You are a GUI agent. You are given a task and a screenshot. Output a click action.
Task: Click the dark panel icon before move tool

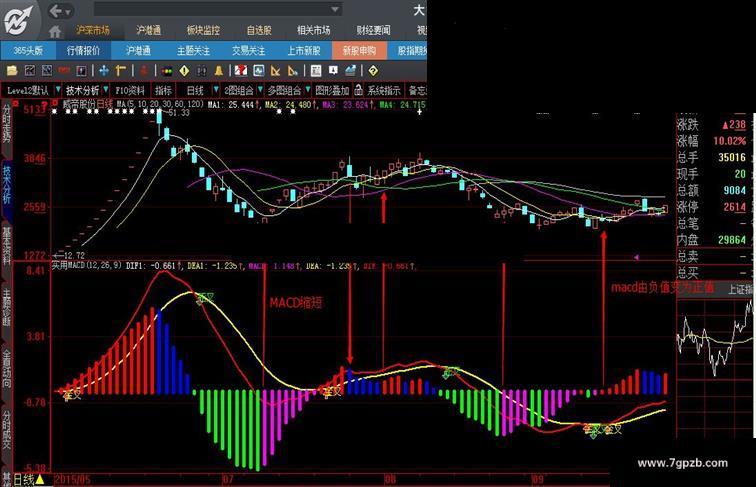click(81, 71)
